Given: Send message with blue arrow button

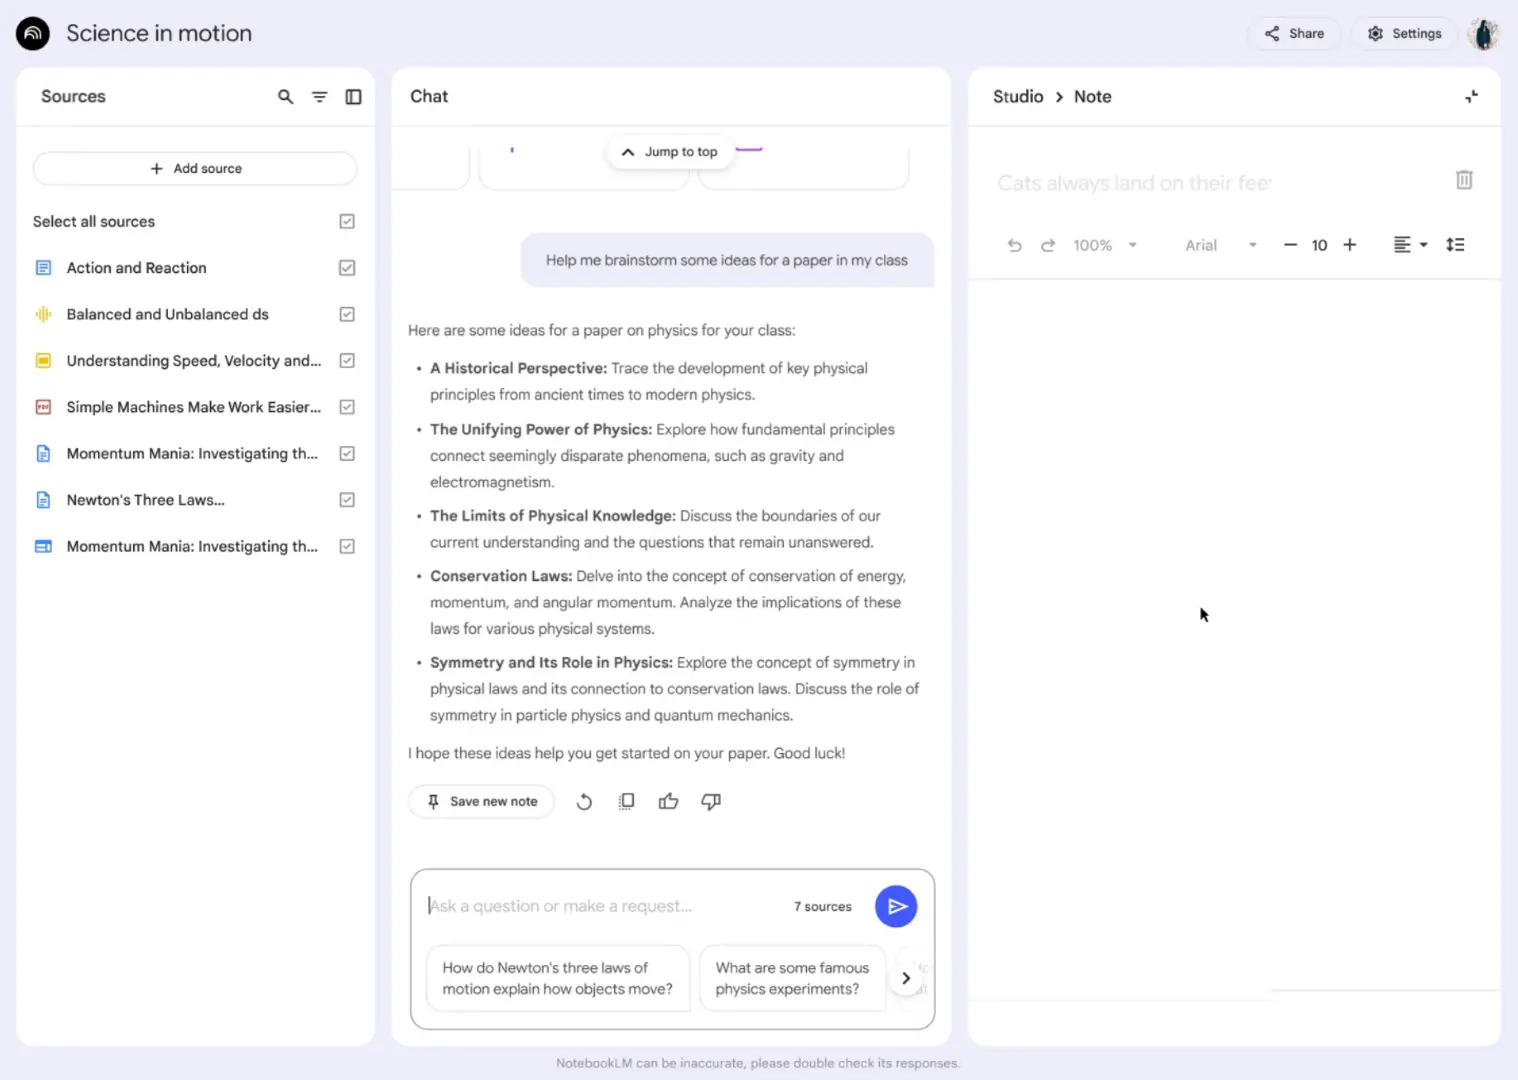Looking at the screenshot, I should [x=896, y=906].
